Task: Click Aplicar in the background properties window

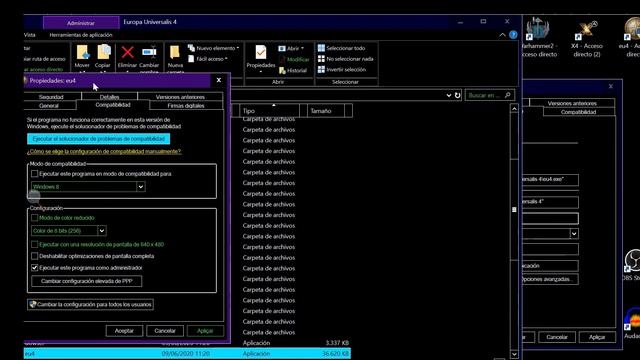Action: tap(597, 337)
